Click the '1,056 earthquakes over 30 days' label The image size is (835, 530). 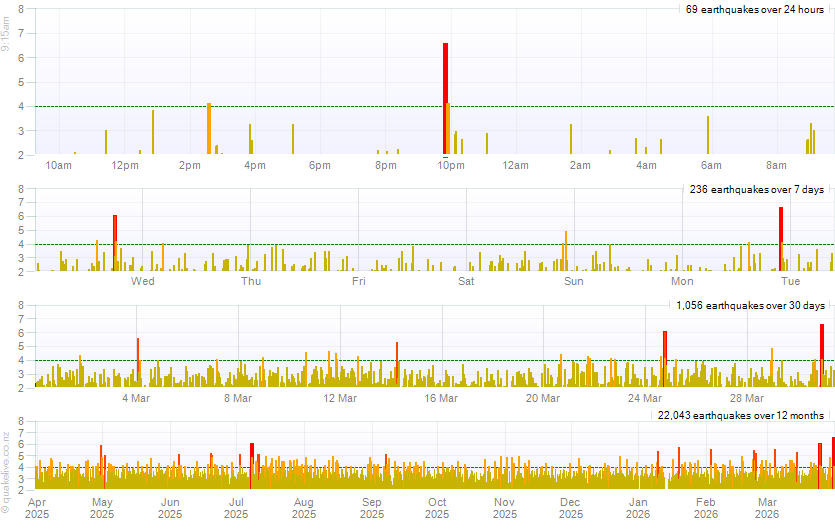coord(750,305)
